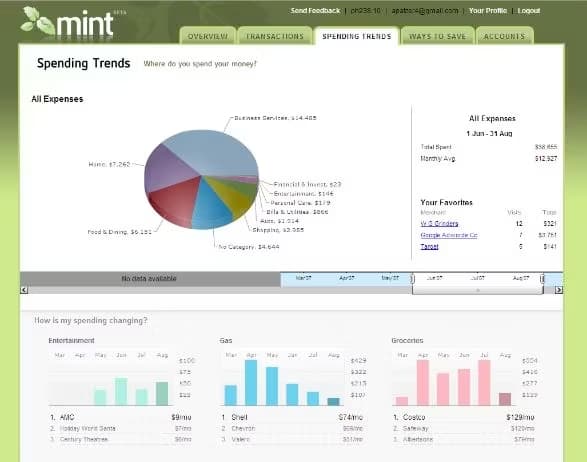Click the right timeline scroll arrow
The width and height of the screenshot is (587, 462).
click(x=559, y=290)
